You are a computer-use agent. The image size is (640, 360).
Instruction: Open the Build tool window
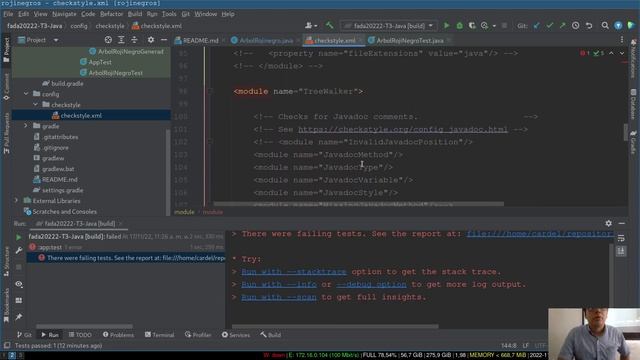[271, 335]
